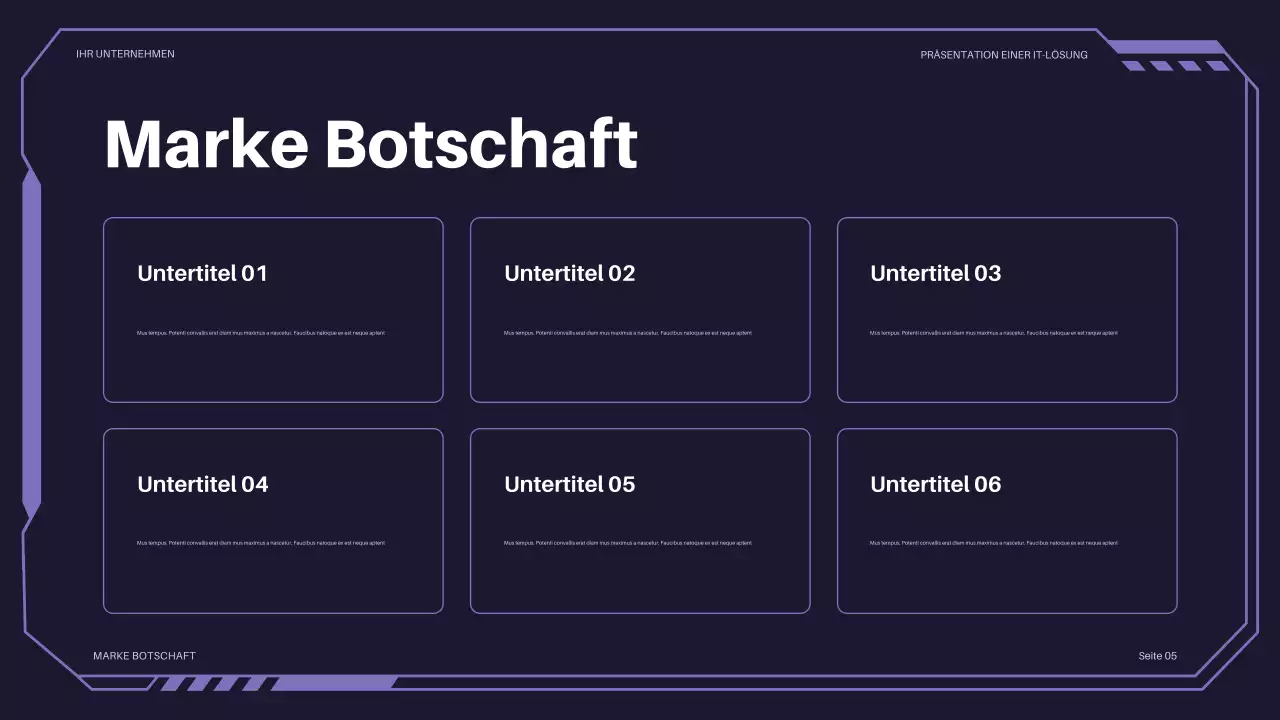1280x720 pixels.
Task: Select the 'Untertitel 02' heading
Action: [x=569, y=273]
